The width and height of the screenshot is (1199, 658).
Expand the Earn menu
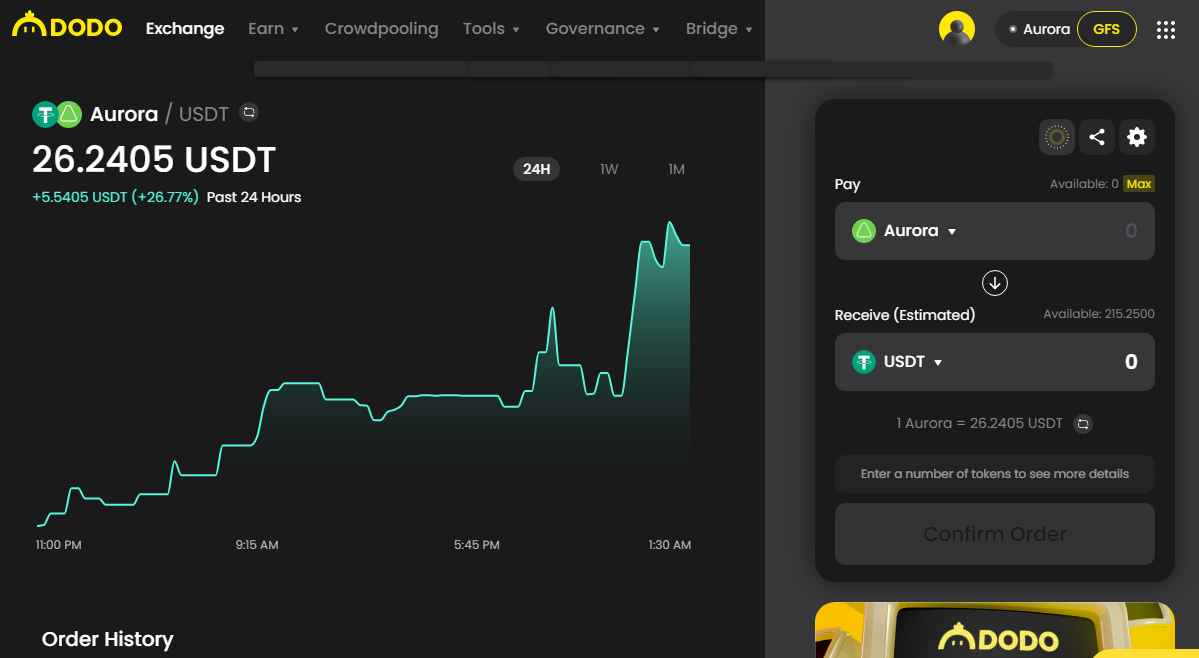(273, 29)
